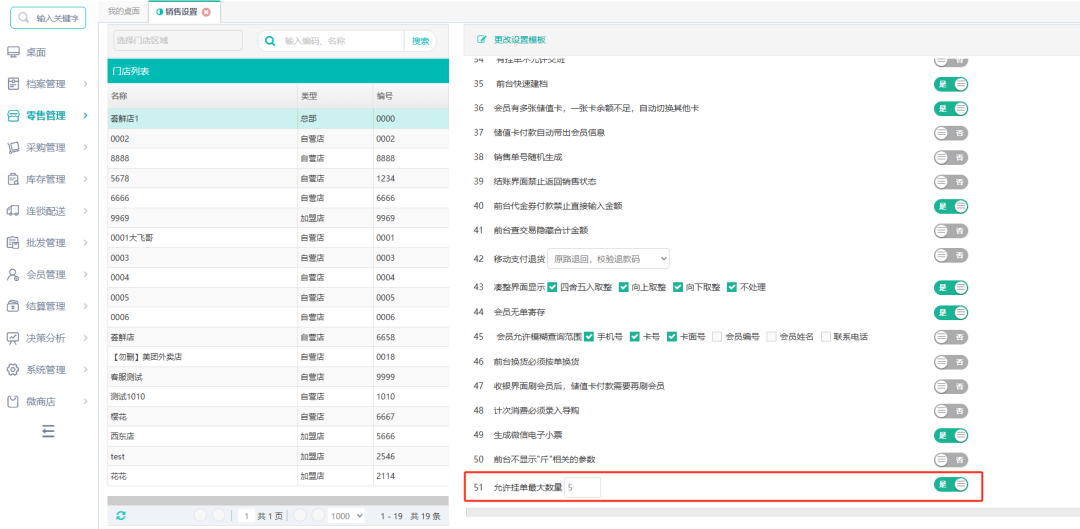Click the 结算管理 sidebar icon

(13, 306)
